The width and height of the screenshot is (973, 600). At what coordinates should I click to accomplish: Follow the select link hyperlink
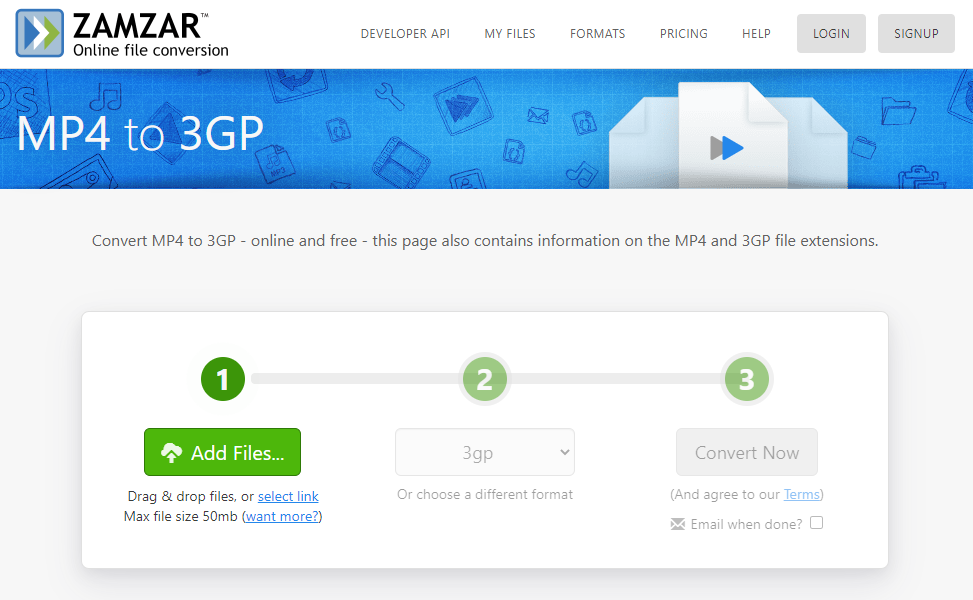tap(288, 497)
